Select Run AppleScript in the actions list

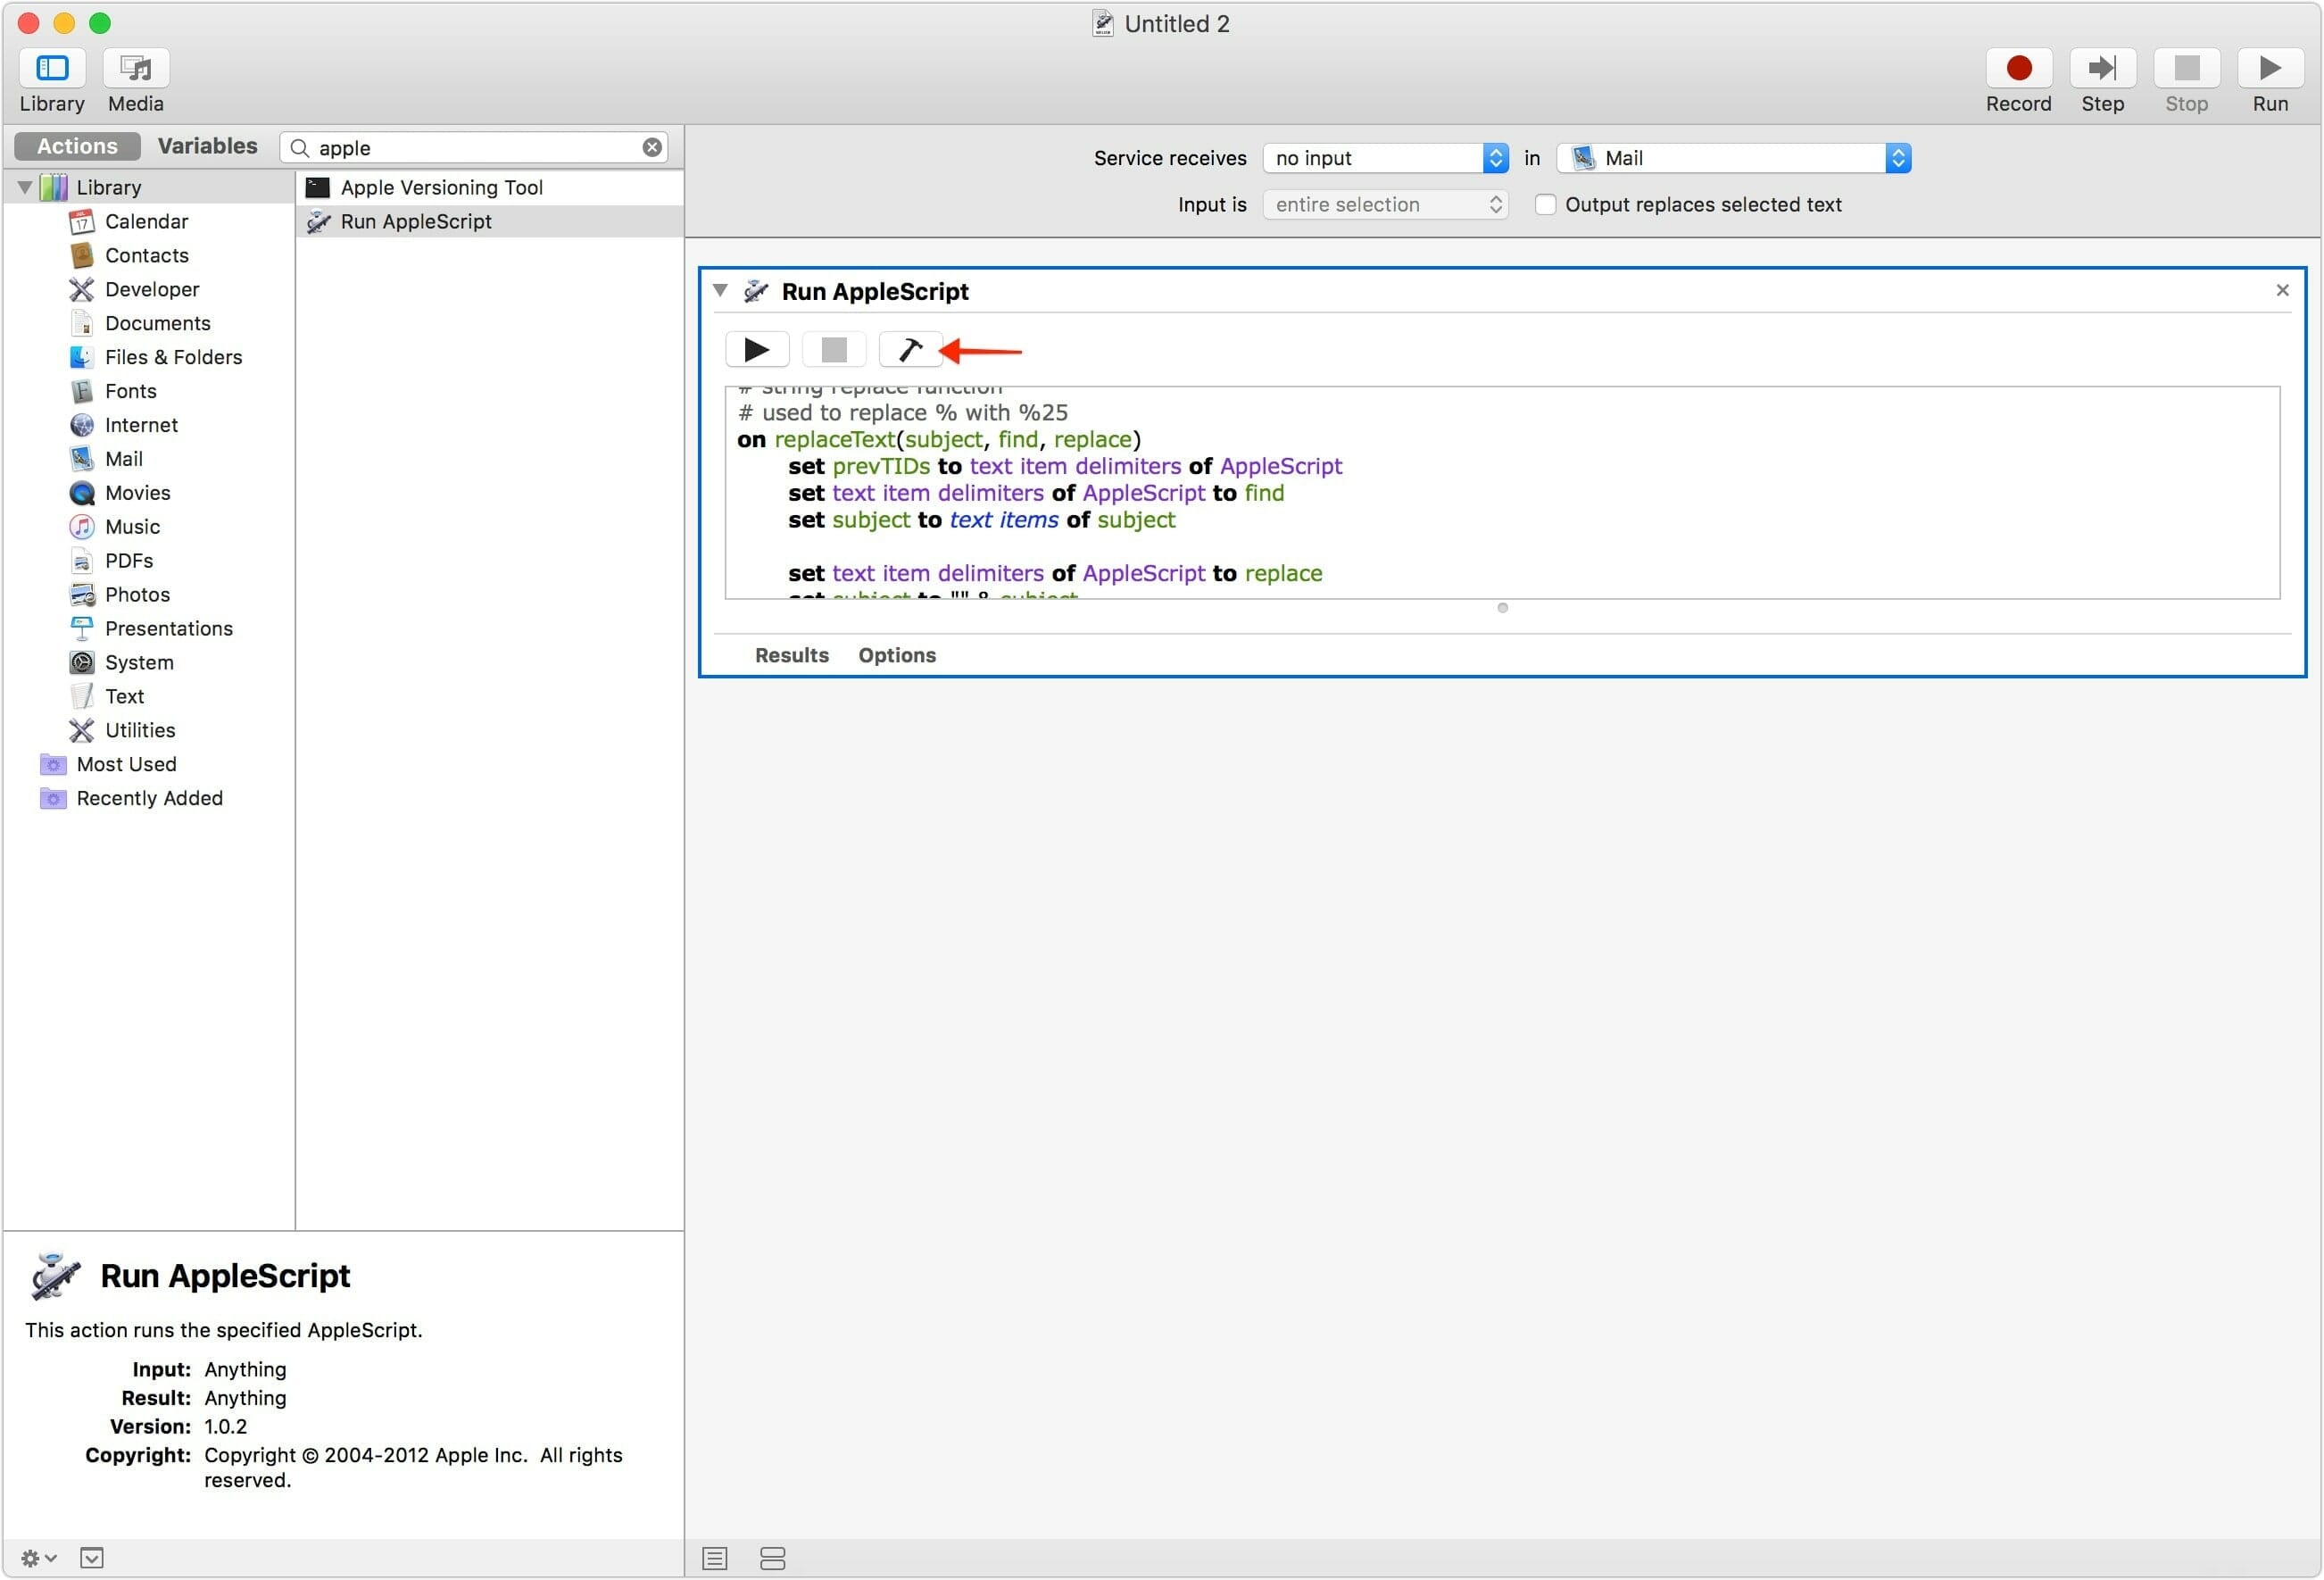[x=490, y=221]
